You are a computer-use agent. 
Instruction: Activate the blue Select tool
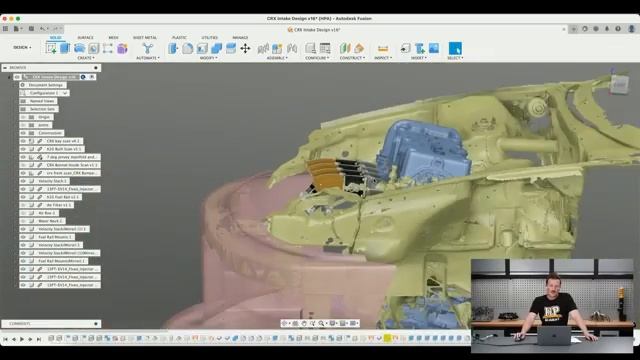(x=455, y=49)
